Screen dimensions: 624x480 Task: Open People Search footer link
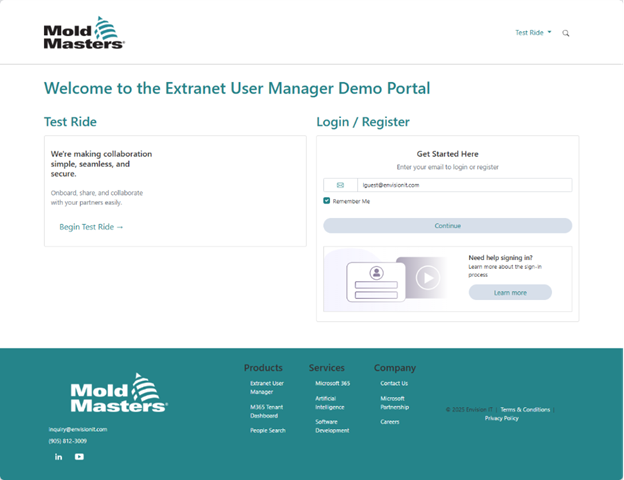tap(268, 430)
